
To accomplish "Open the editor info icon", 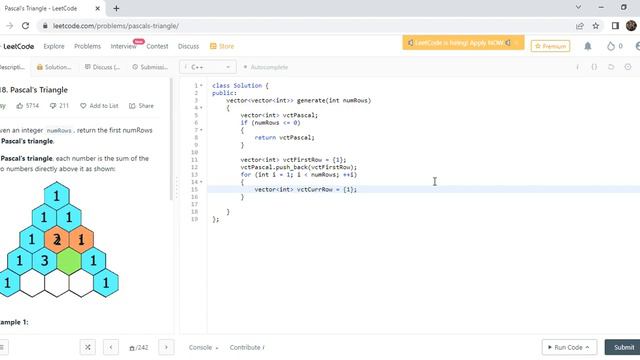I will pos(578,67).
